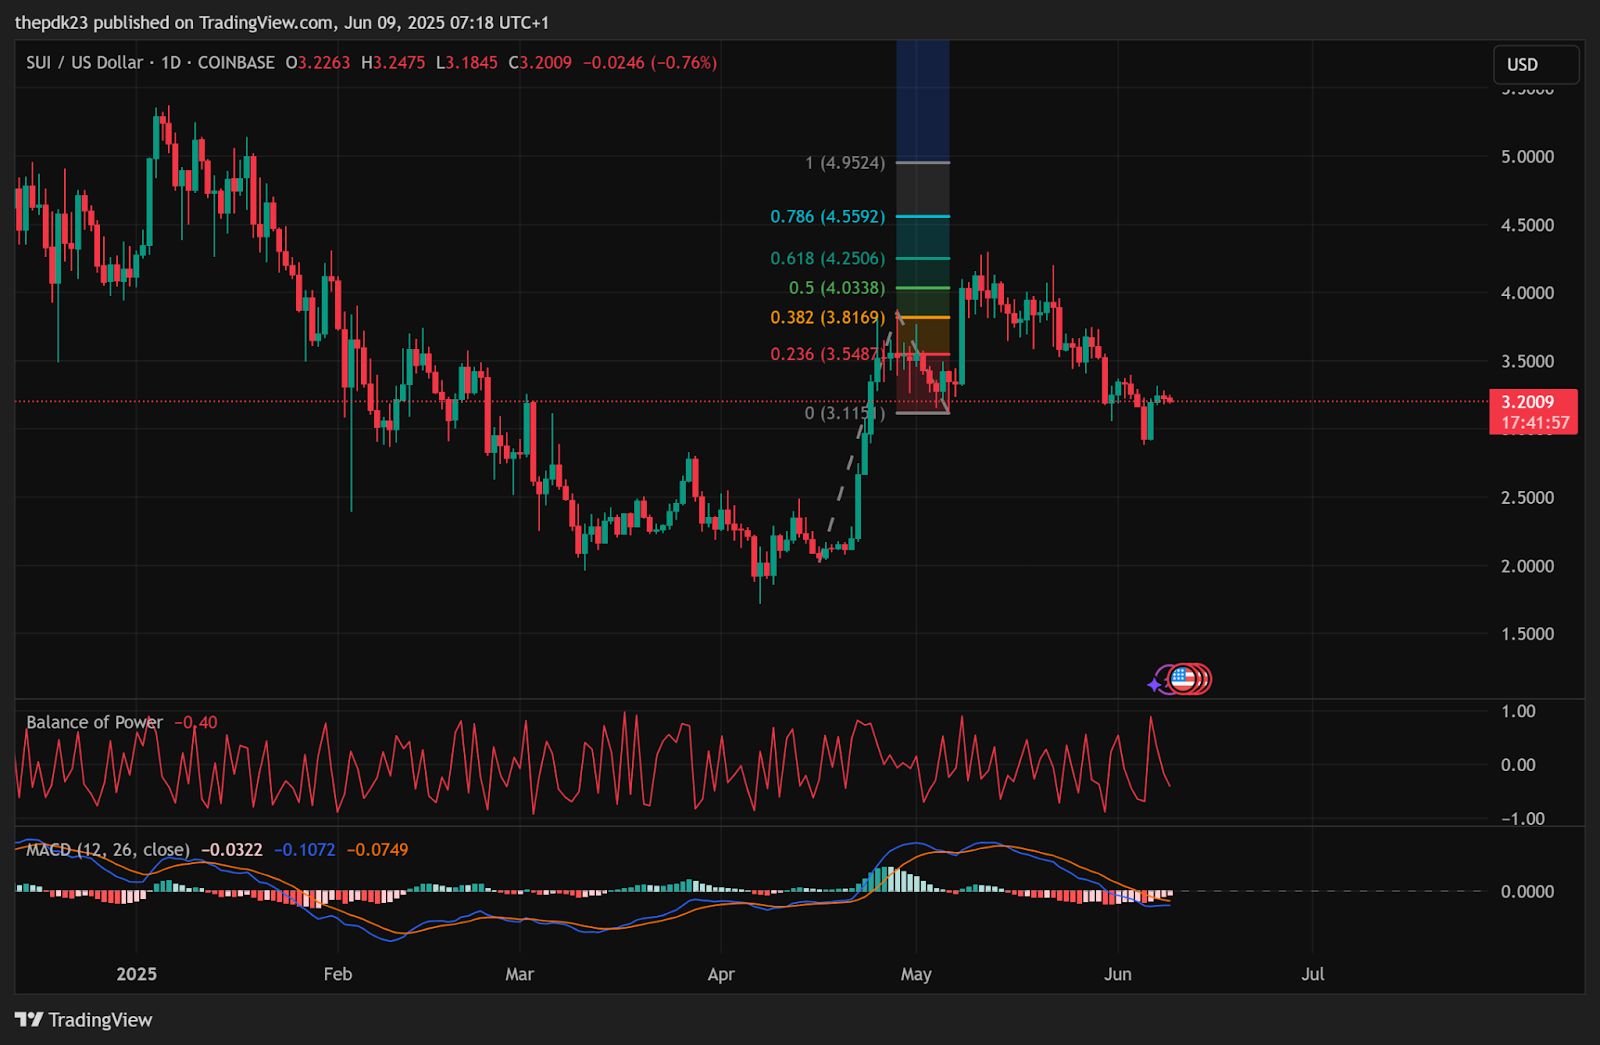Click the Feb label on time axis
This screenshot has height=1045, width=1600.
click(x=338, y=974)
